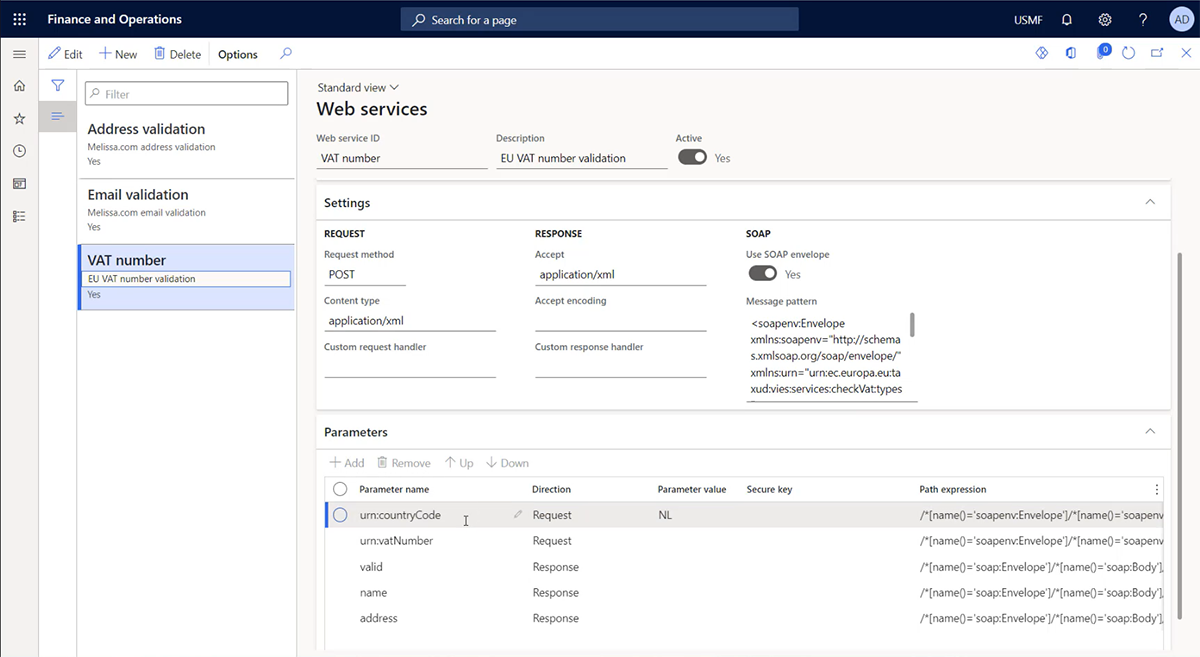Open the app launcher waffle menu
Image resolution: width=1200 pixels, height=657 pixels.
(19, 19)
